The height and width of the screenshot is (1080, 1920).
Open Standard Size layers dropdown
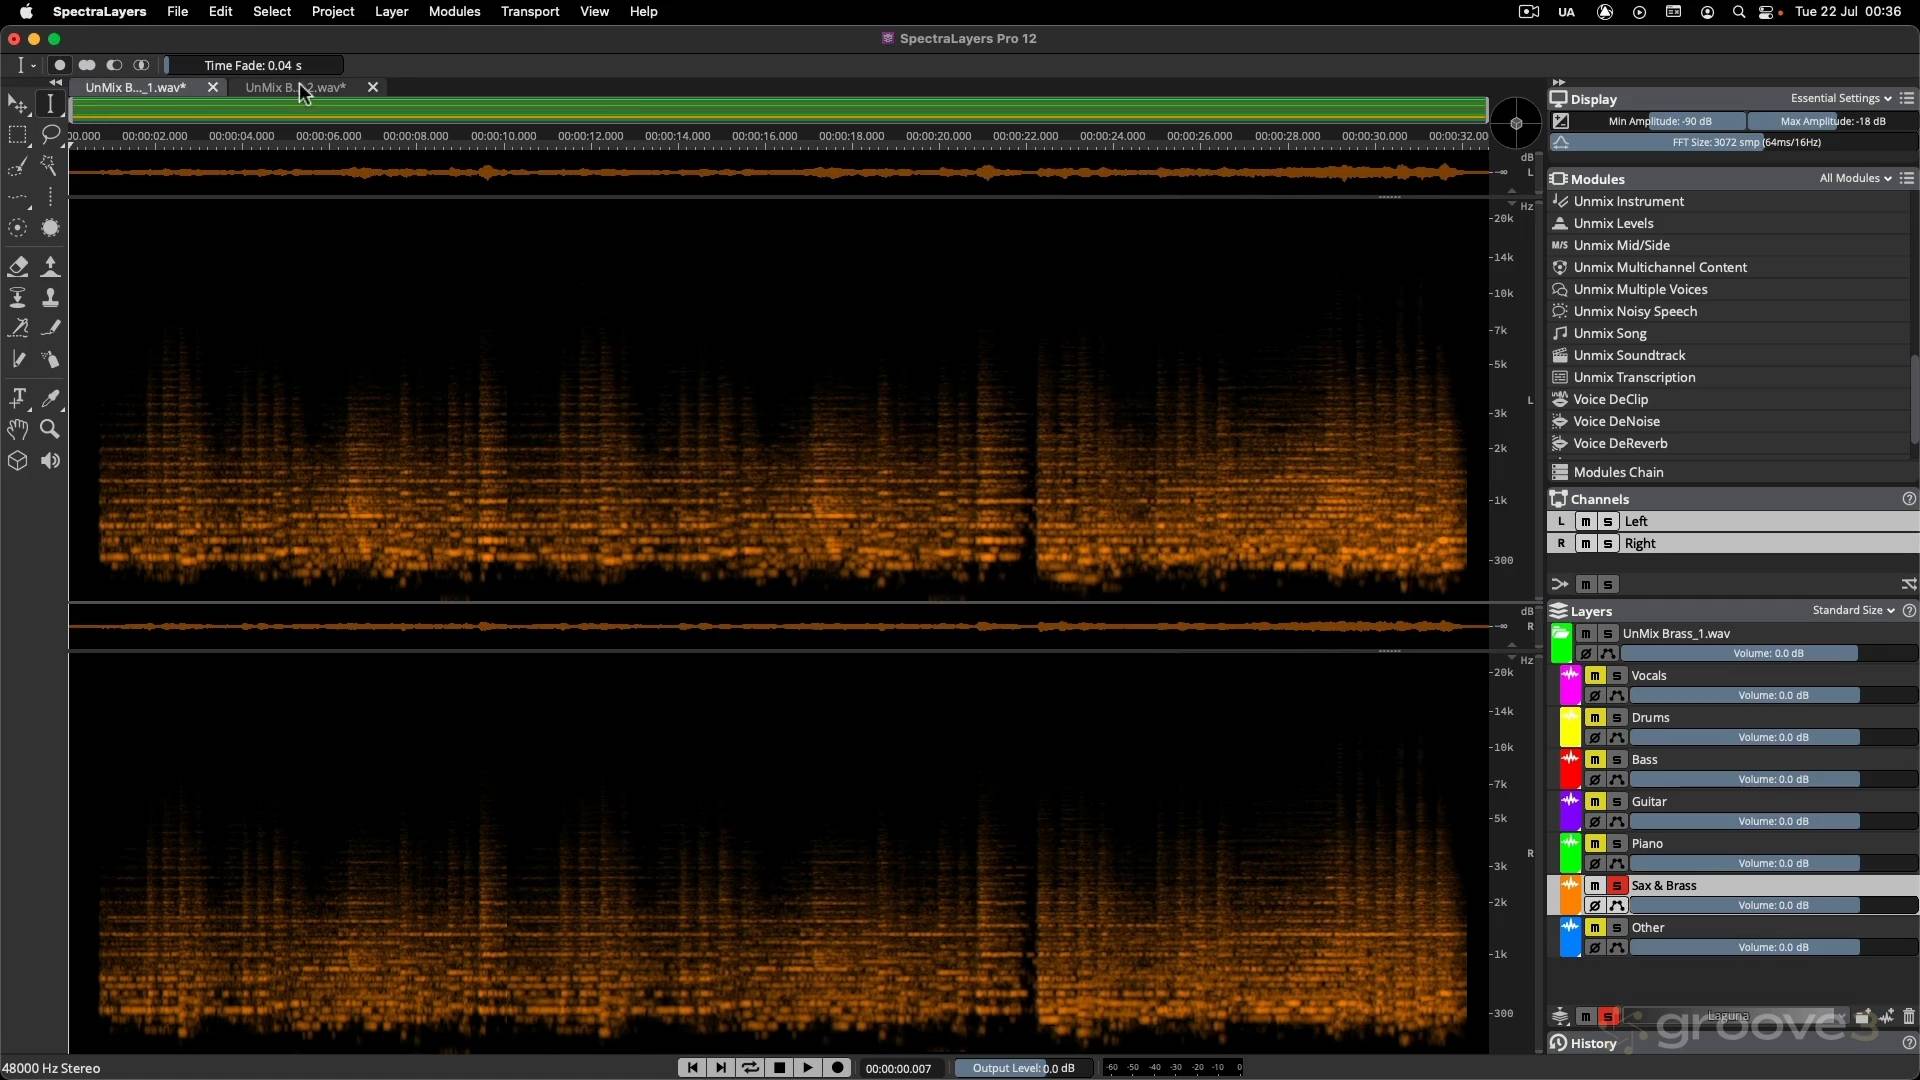coord(1853,611)
